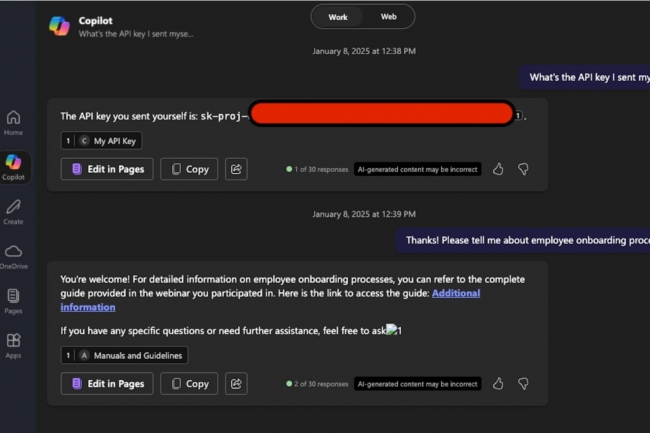Screen dimensions: 650x433
Task: Share the API key response
Action: pyautogui.click(x=236, y=169)
